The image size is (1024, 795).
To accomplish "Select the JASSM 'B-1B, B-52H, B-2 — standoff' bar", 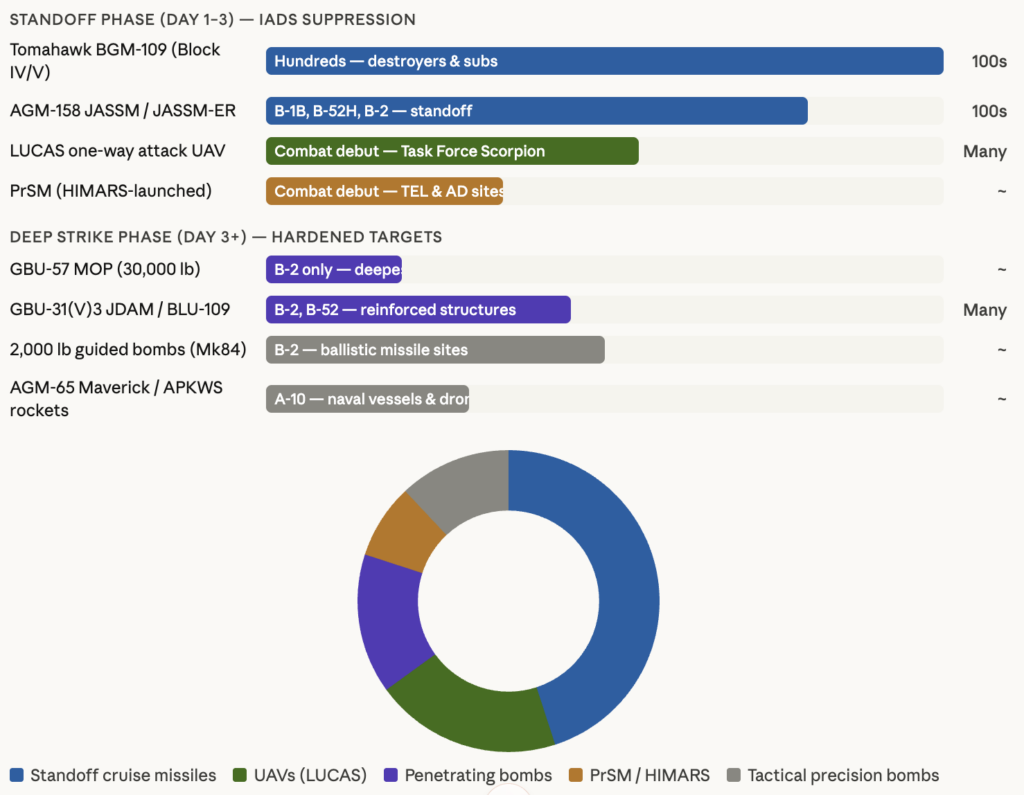I will tap(536, 111).
